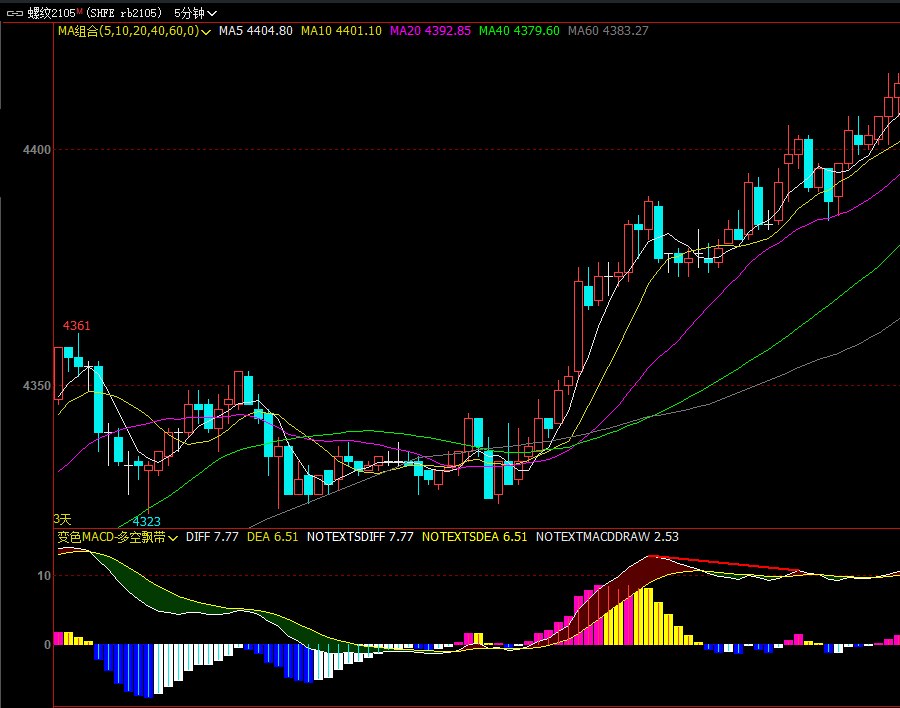
Task: Click the MA20 4392.85 value
Action: 430,31
